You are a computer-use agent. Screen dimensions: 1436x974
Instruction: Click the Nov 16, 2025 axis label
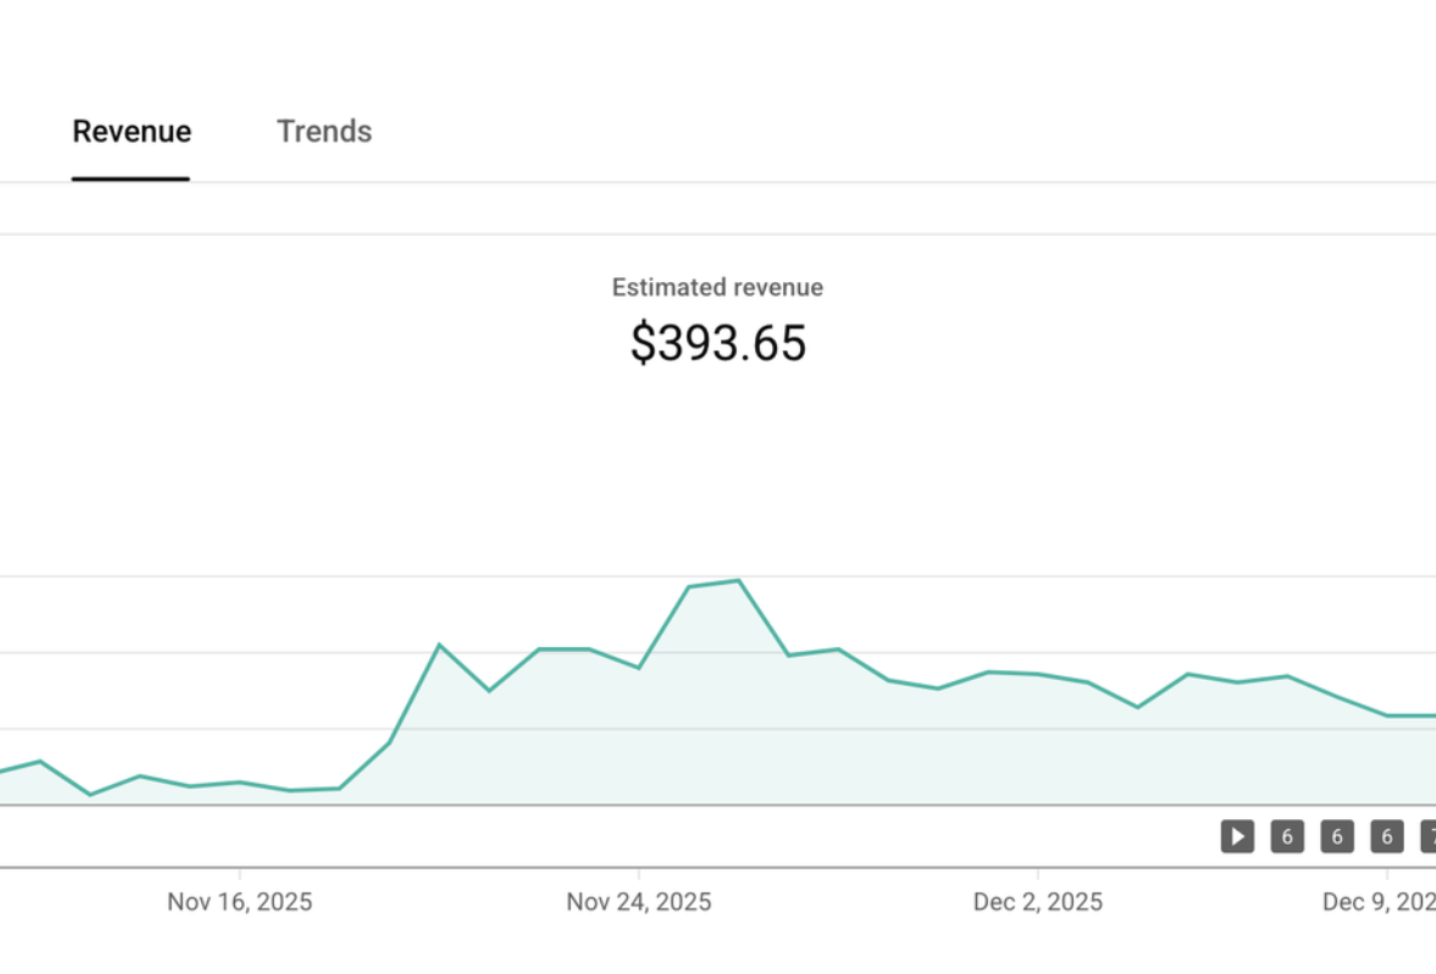[239, 901]
